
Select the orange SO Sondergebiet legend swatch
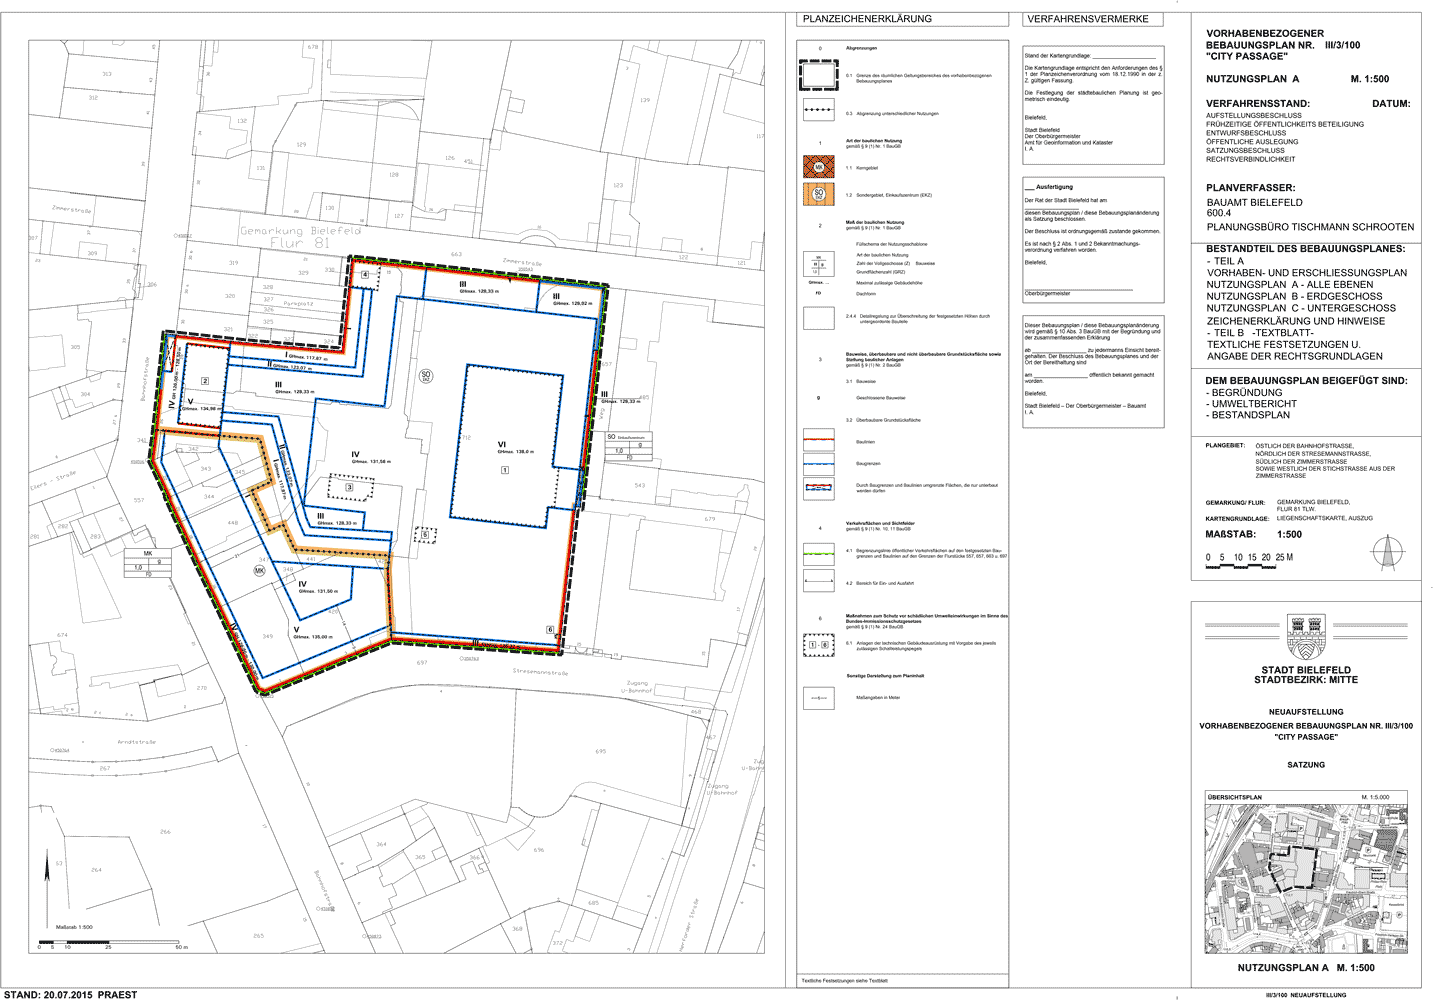(x=818, y=194)
